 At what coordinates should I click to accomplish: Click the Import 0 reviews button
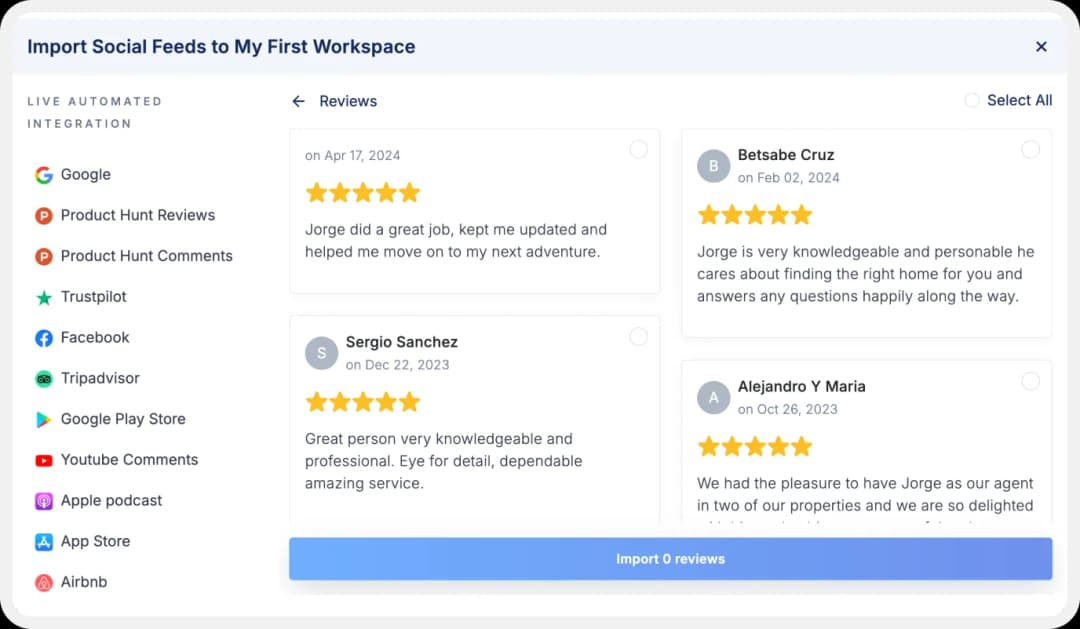670,559
